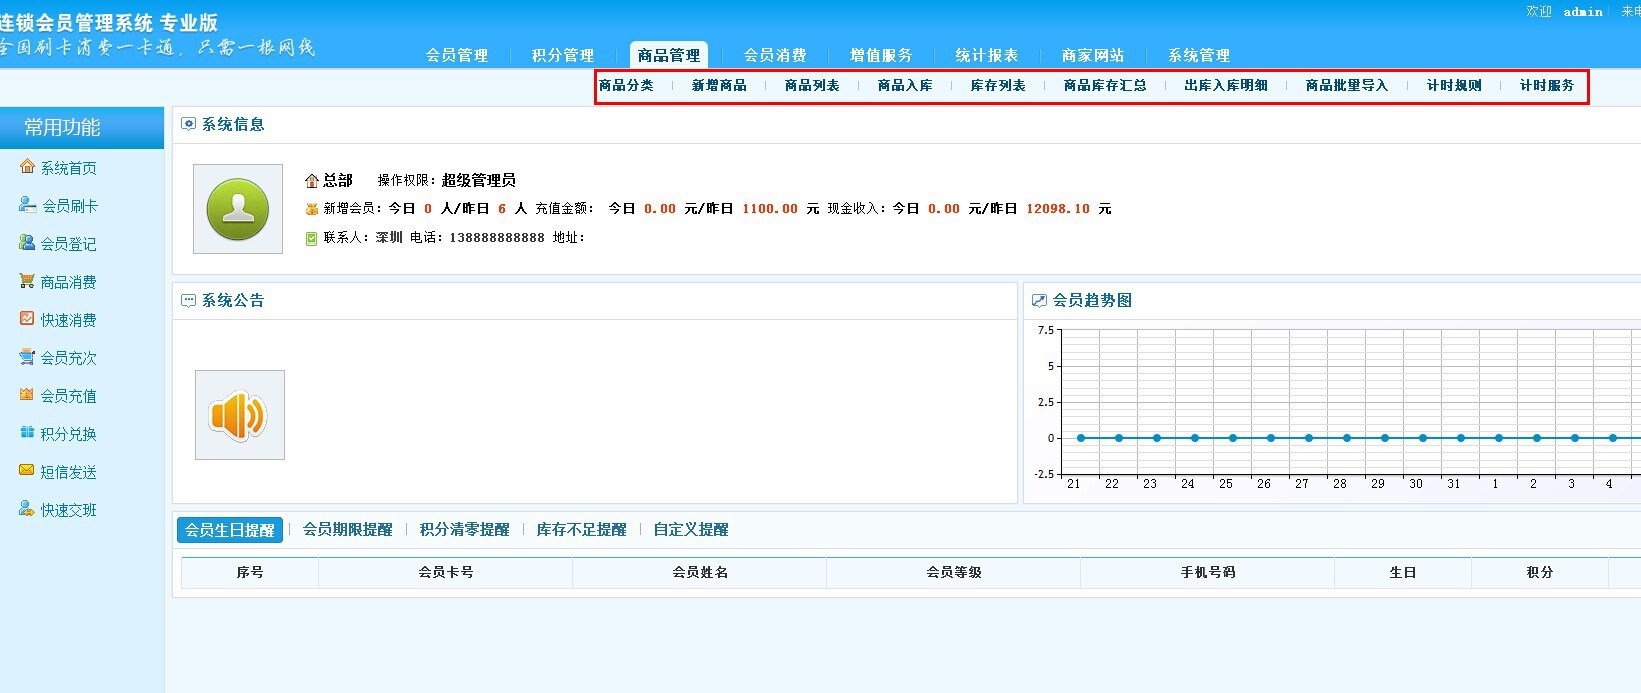Click the 商品消费 sidebar link

click(69, 282)
